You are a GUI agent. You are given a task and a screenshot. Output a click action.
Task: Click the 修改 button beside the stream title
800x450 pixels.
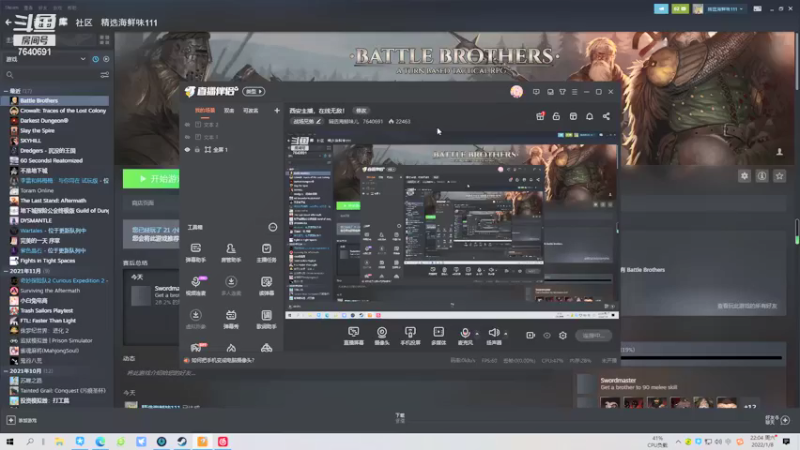361,110
